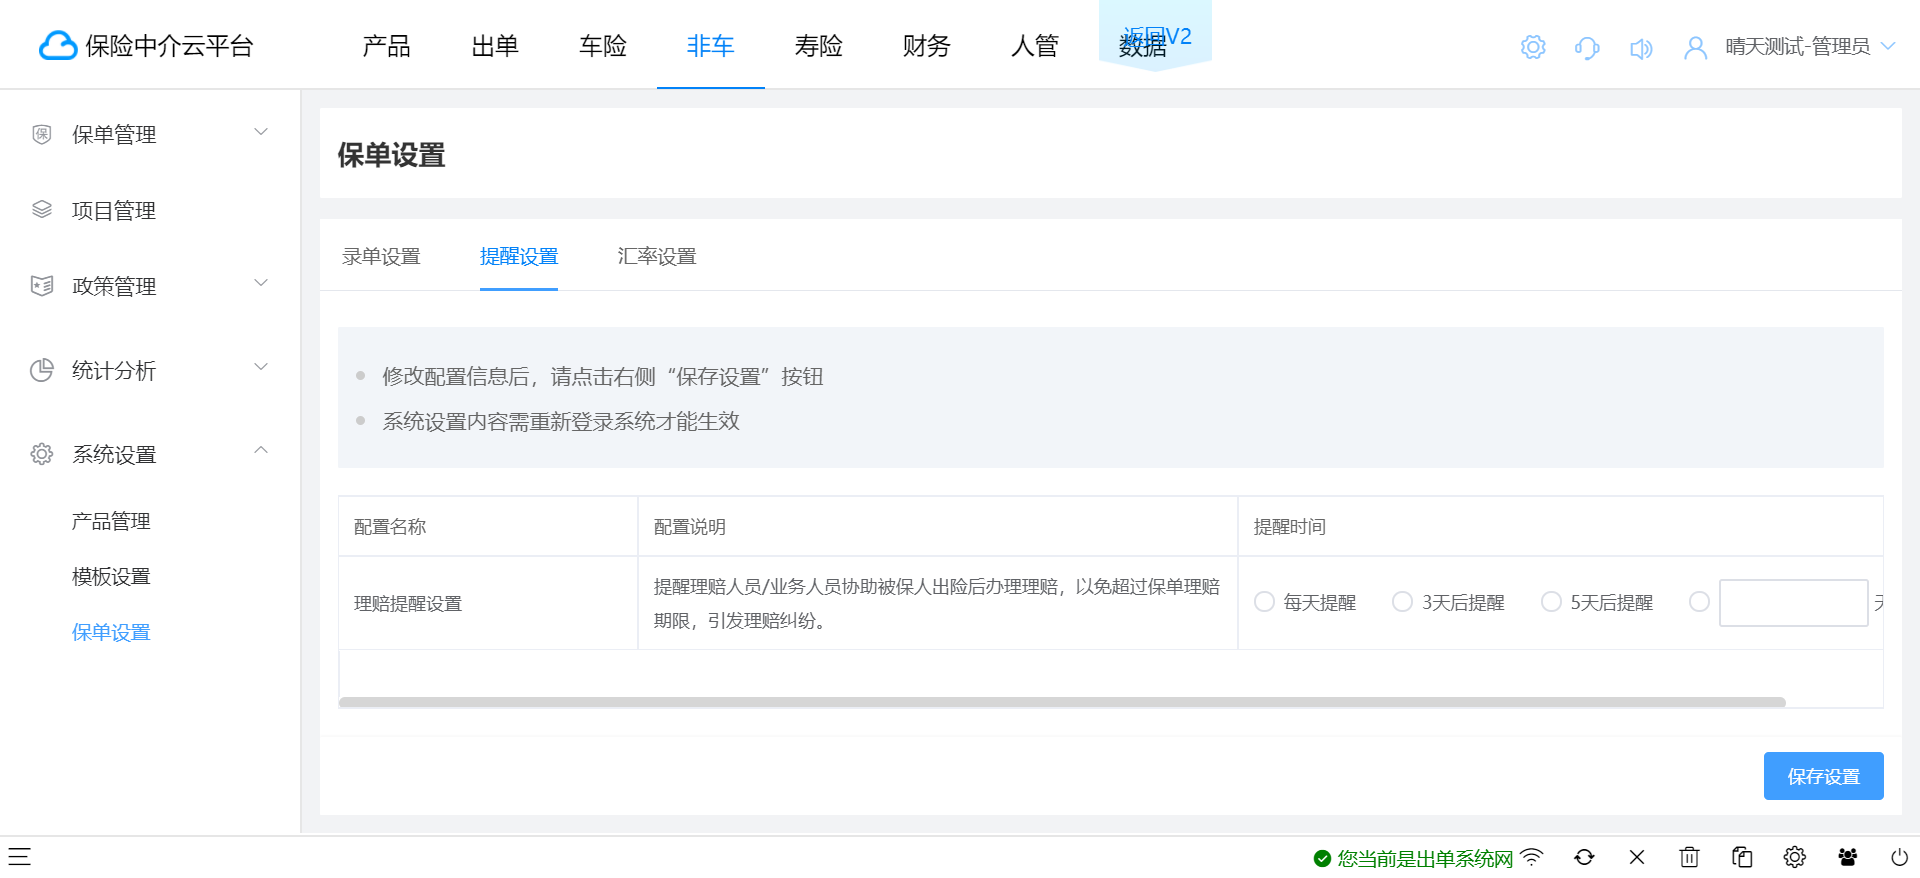
Task: Switch to the 数据 top menu
Action: (x=1142, y=48)
